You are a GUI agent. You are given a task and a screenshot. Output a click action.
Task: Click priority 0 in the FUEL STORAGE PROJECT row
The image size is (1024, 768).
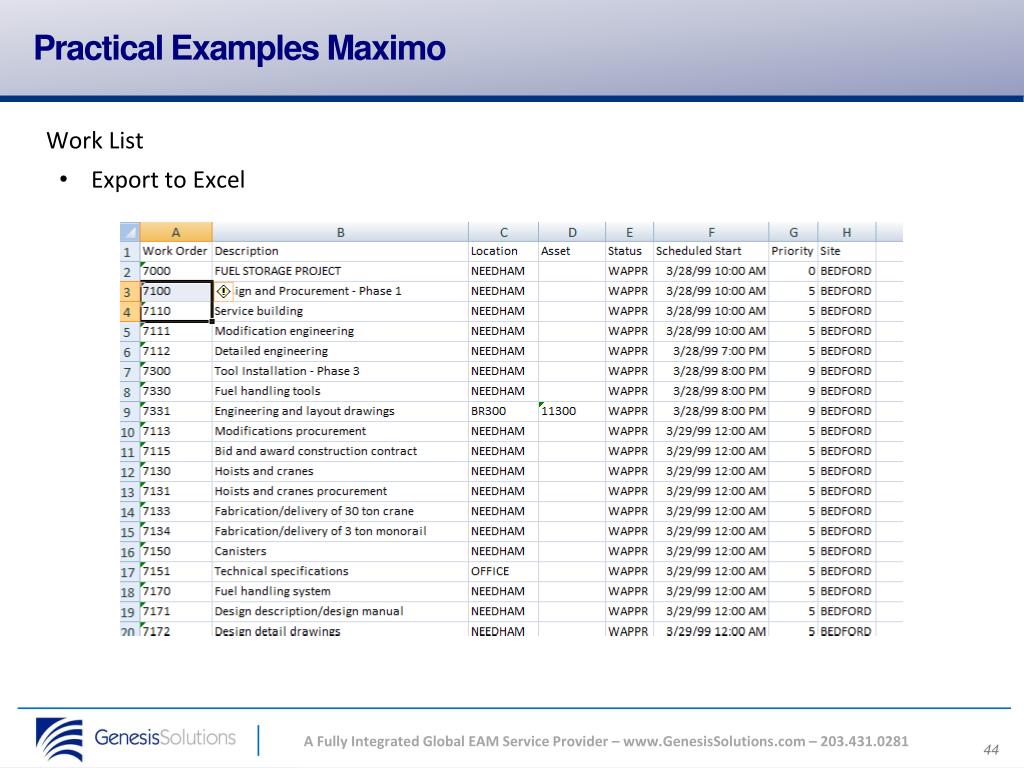[793, 272]
